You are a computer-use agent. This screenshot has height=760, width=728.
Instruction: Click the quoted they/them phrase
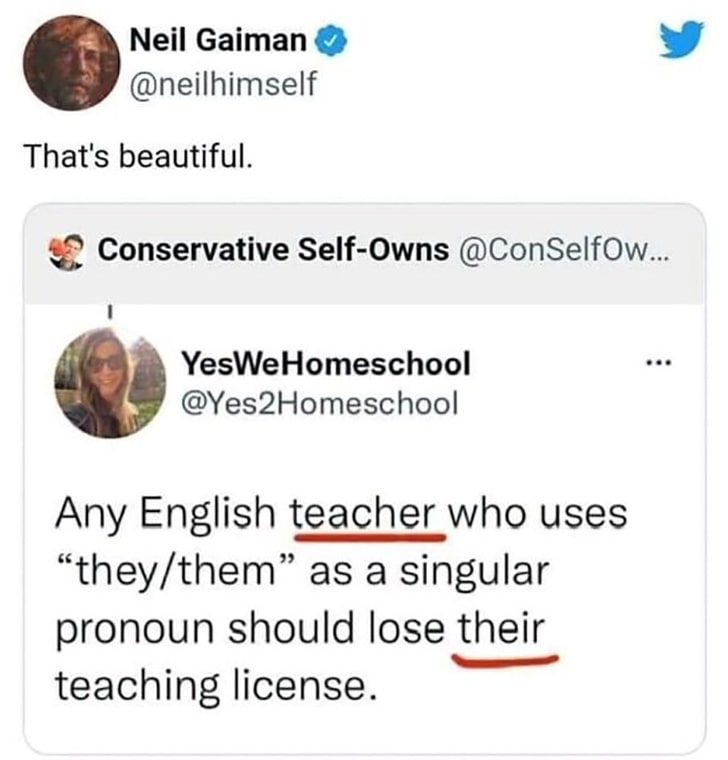175,571
